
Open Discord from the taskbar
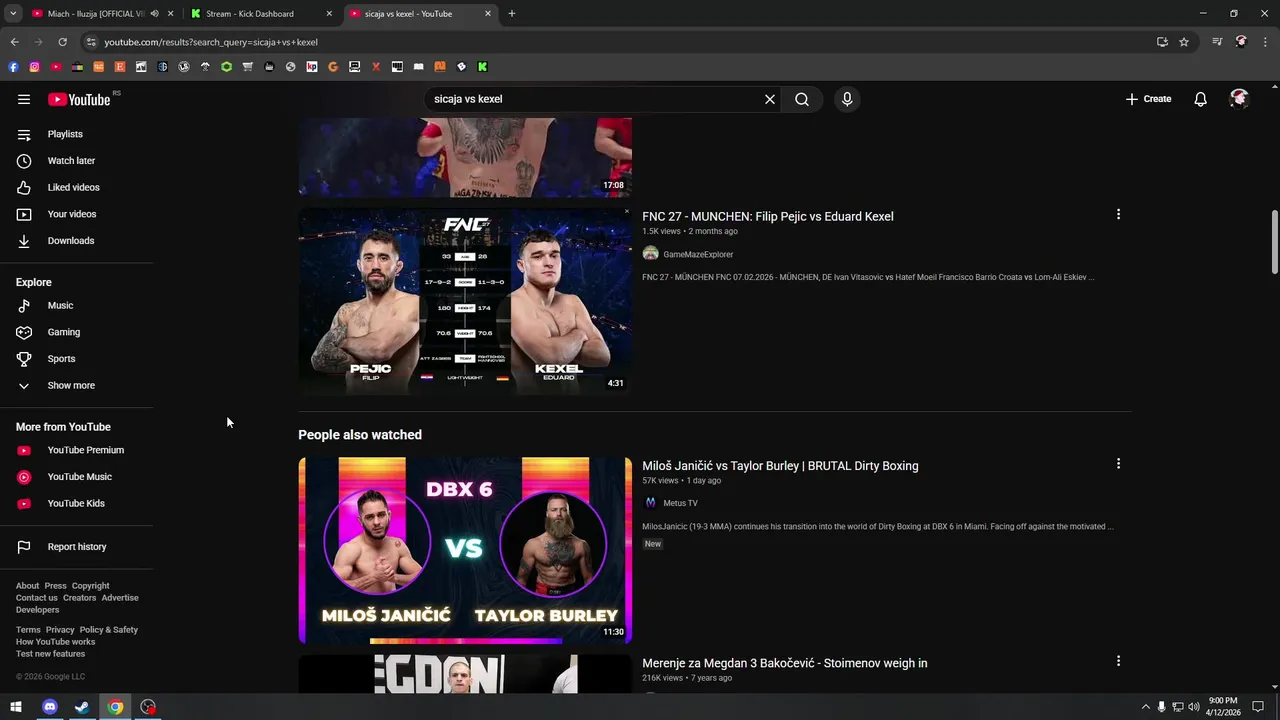pos(50,707)
